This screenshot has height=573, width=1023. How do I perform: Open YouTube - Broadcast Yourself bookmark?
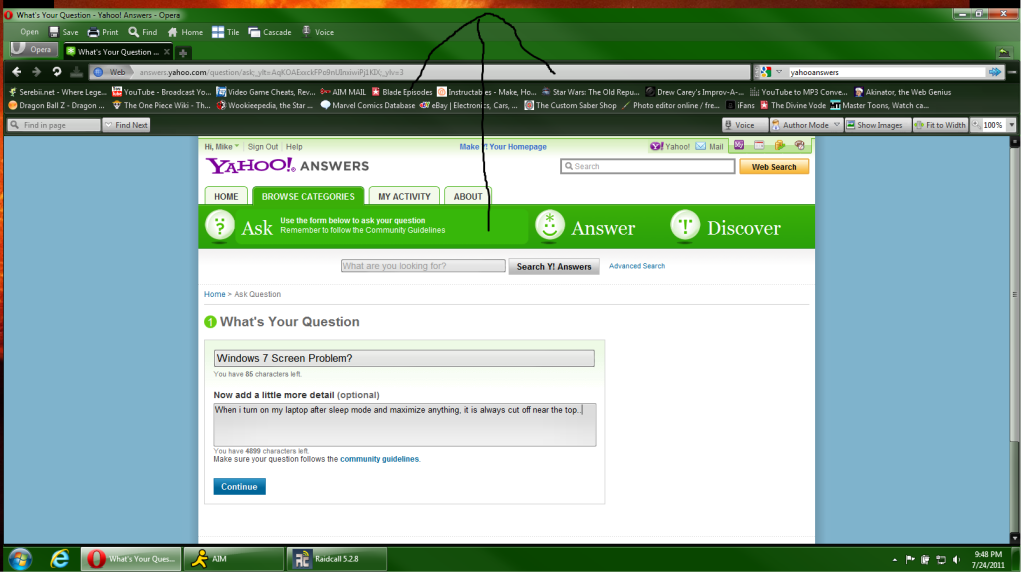161,92
